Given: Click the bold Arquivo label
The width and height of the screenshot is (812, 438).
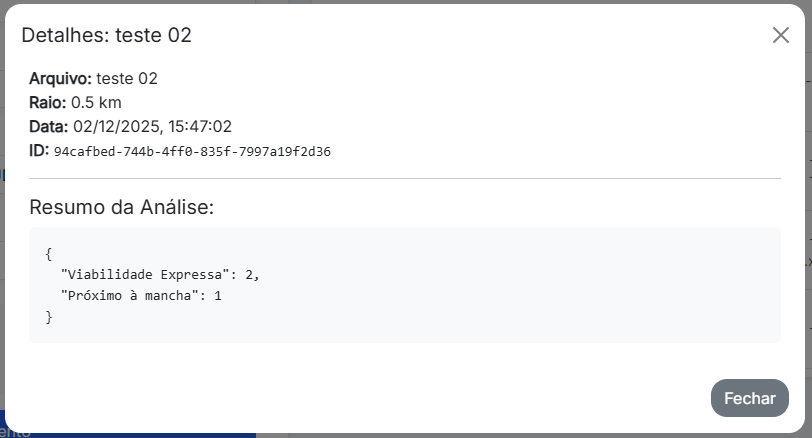Looking at the screenshot, I should [60, 78].
